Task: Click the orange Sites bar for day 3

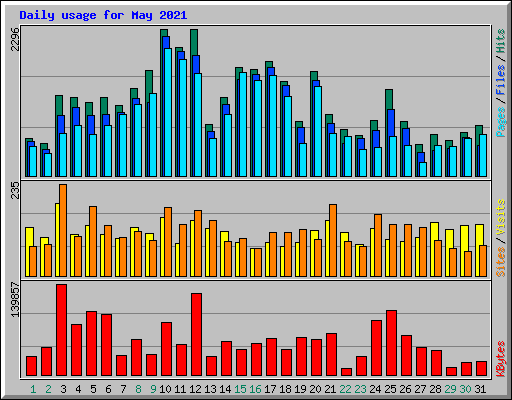Action: point(63,230)
